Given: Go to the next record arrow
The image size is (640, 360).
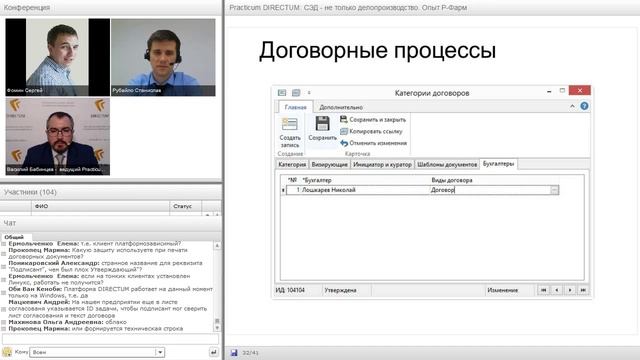Looking at the screenshot, I should click(x=570, y=290).
